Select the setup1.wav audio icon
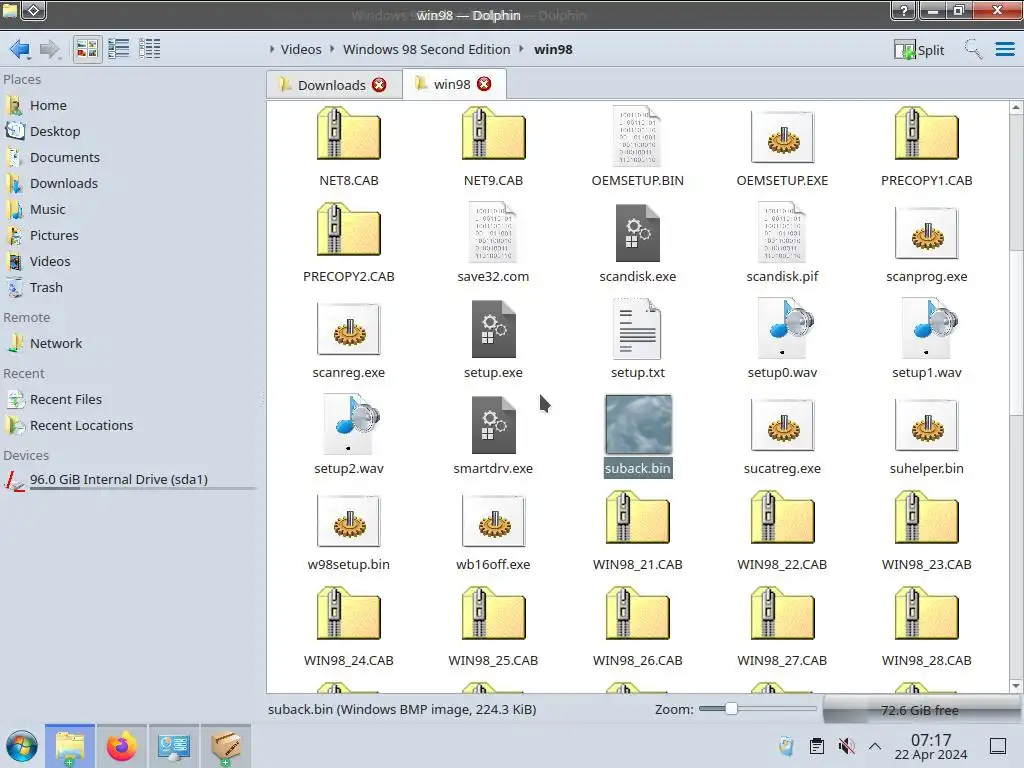Screen dimensions: 1024x768 tap(927, 328)
